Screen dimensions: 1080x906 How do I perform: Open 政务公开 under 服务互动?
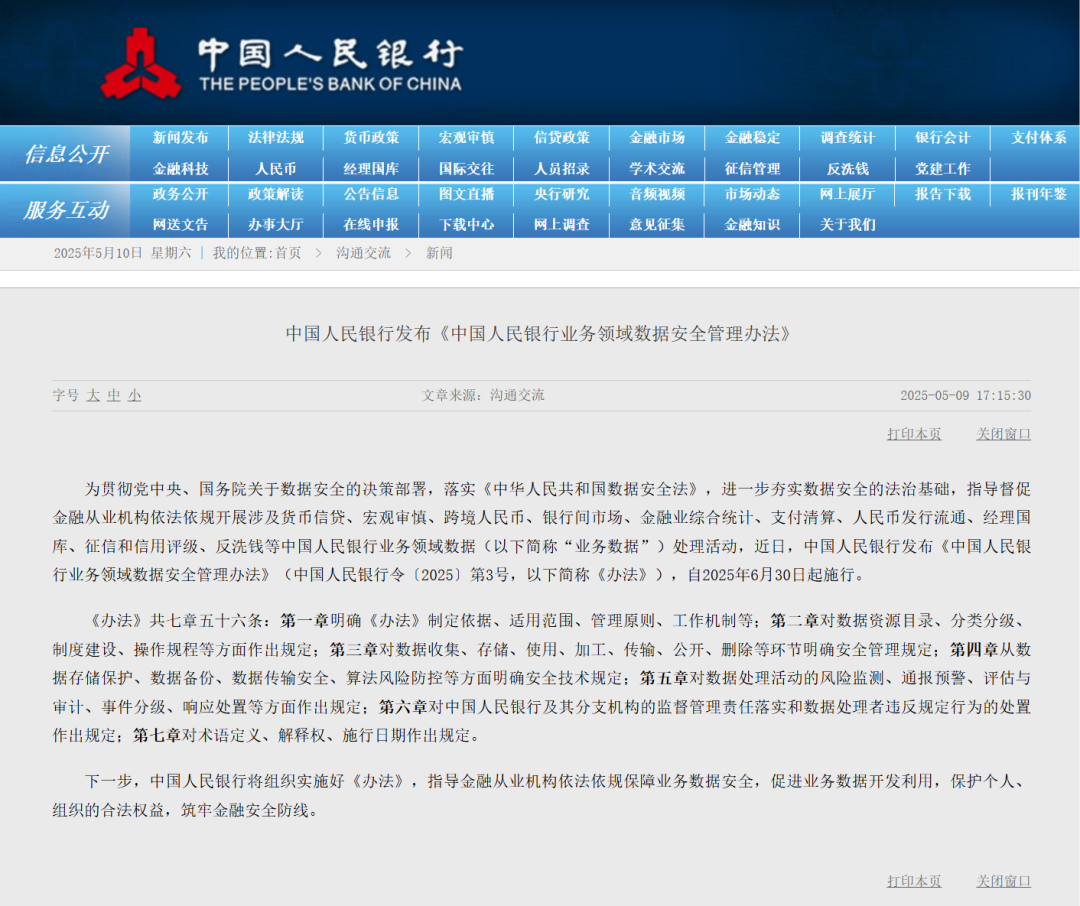click(x=180, y=194)
